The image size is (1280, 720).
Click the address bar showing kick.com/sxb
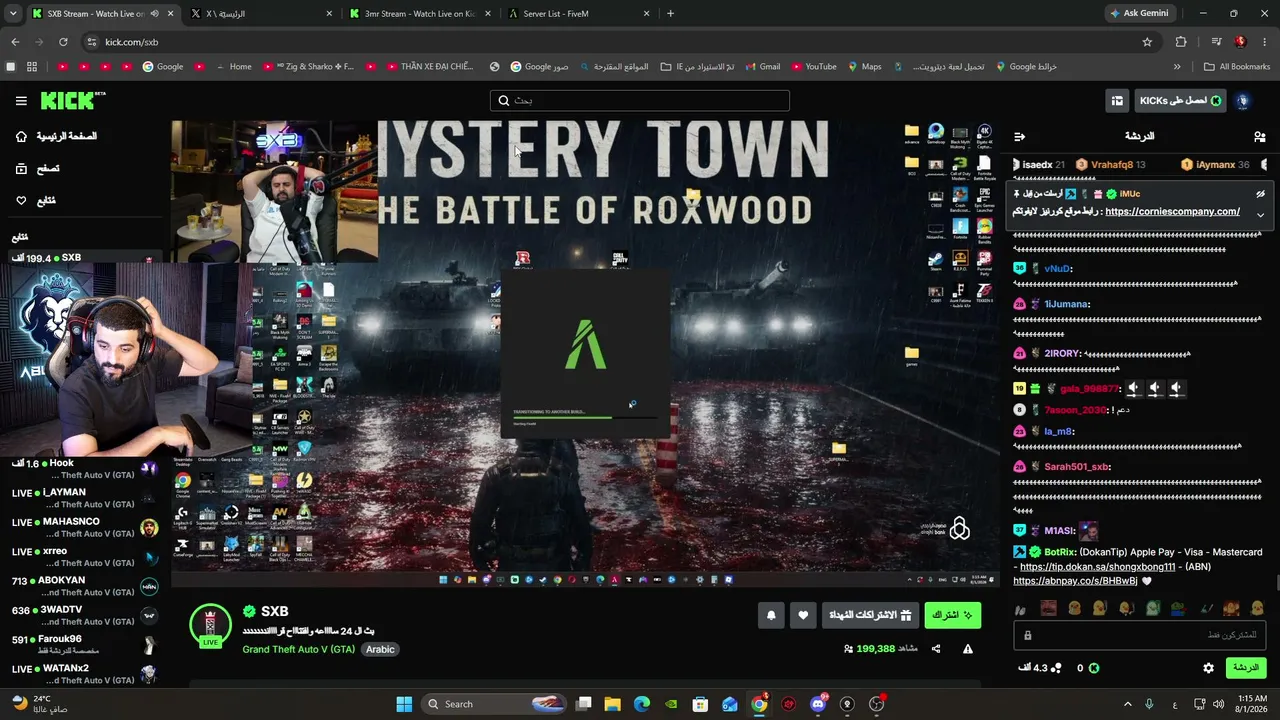[620, 42]
